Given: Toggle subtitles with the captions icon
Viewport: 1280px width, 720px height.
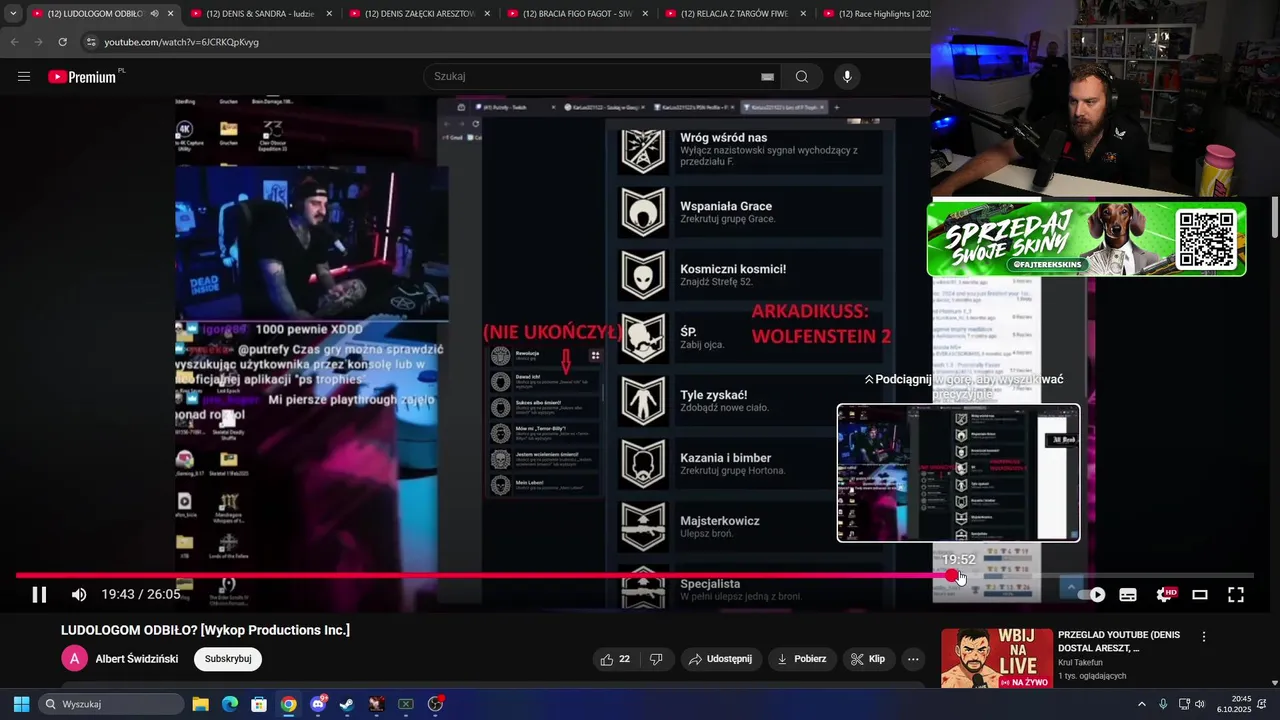Looking at the screenshot, I should point(1128,595).
